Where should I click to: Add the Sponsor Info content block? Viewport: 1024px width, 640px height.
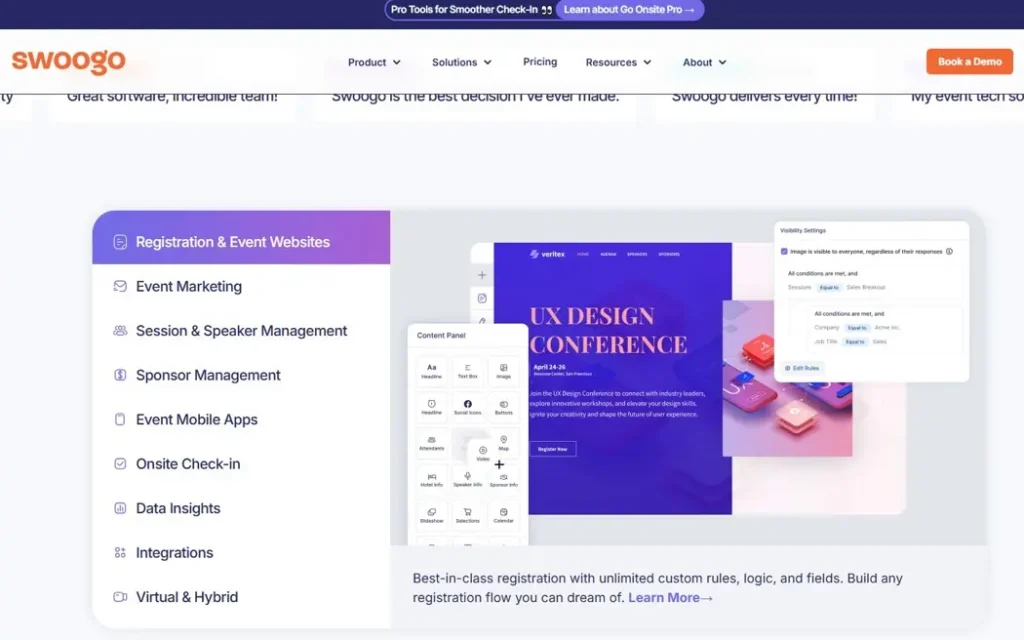pos(504,480)
